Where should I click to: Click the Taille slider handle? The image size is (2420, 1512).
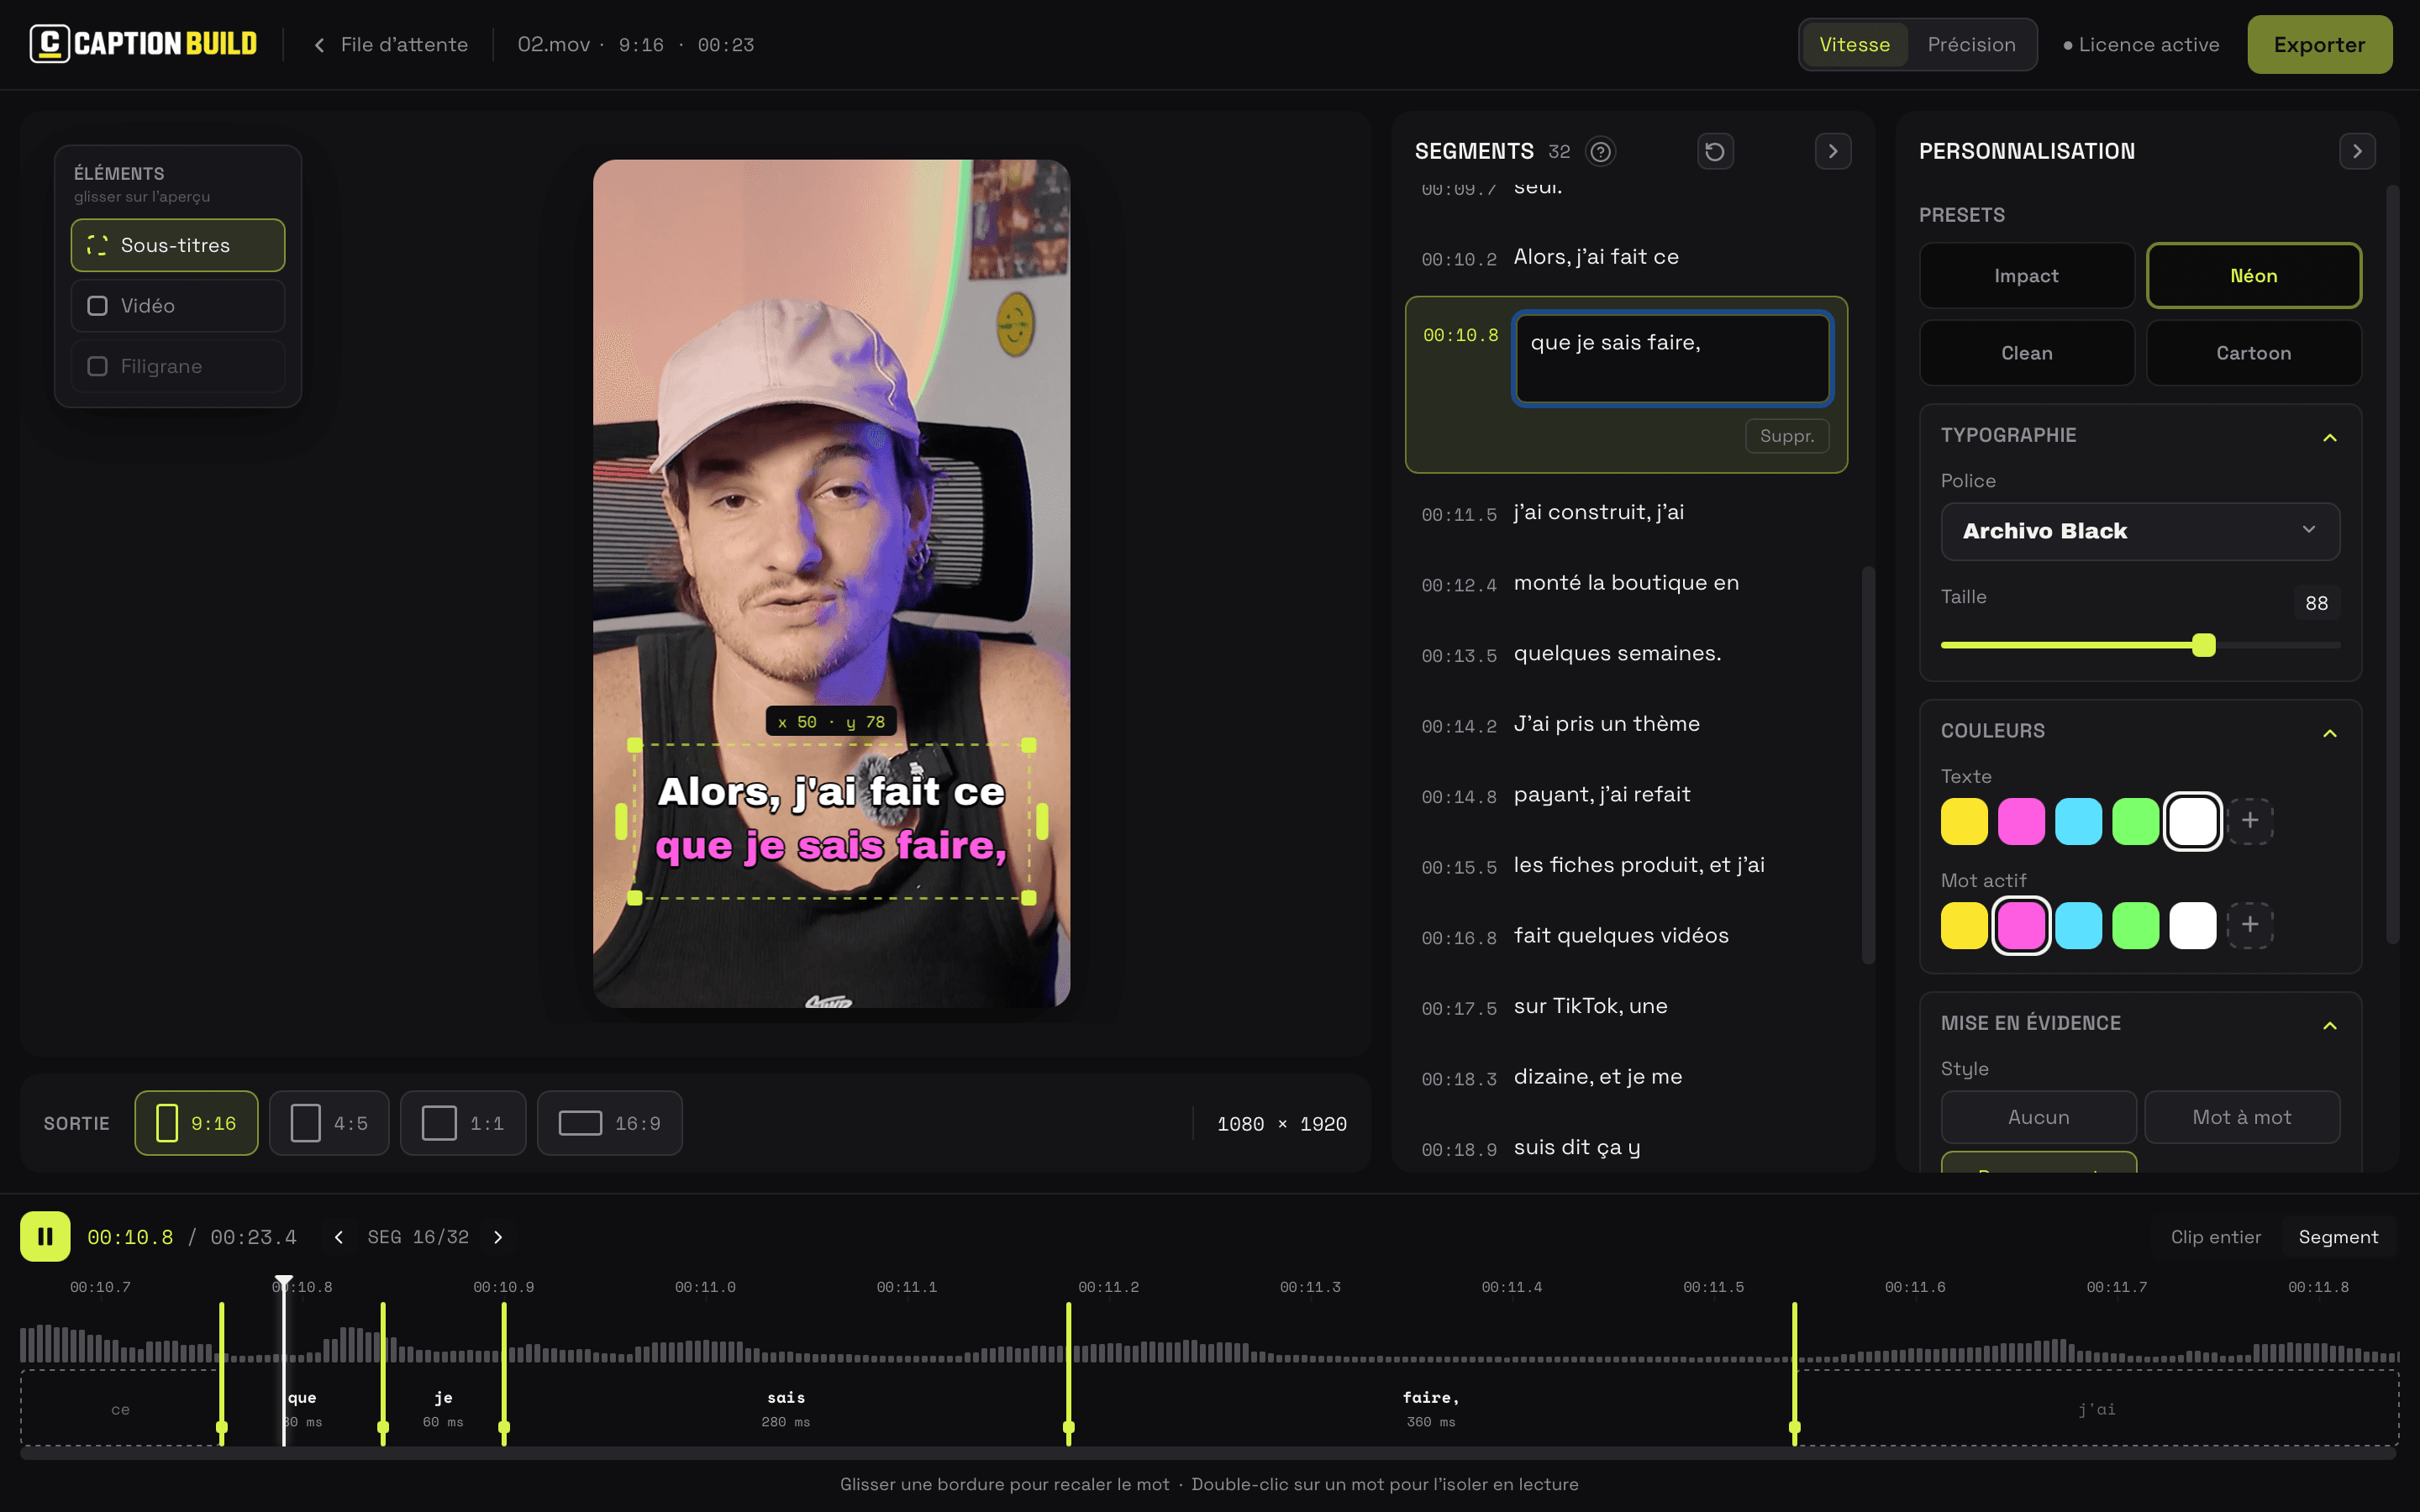(2204, 645)
